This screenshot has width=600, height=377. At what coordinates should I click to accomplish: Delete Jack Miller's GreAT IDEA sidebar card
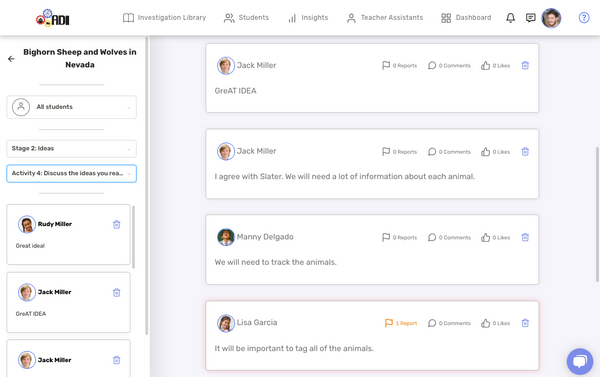[117, 292]
